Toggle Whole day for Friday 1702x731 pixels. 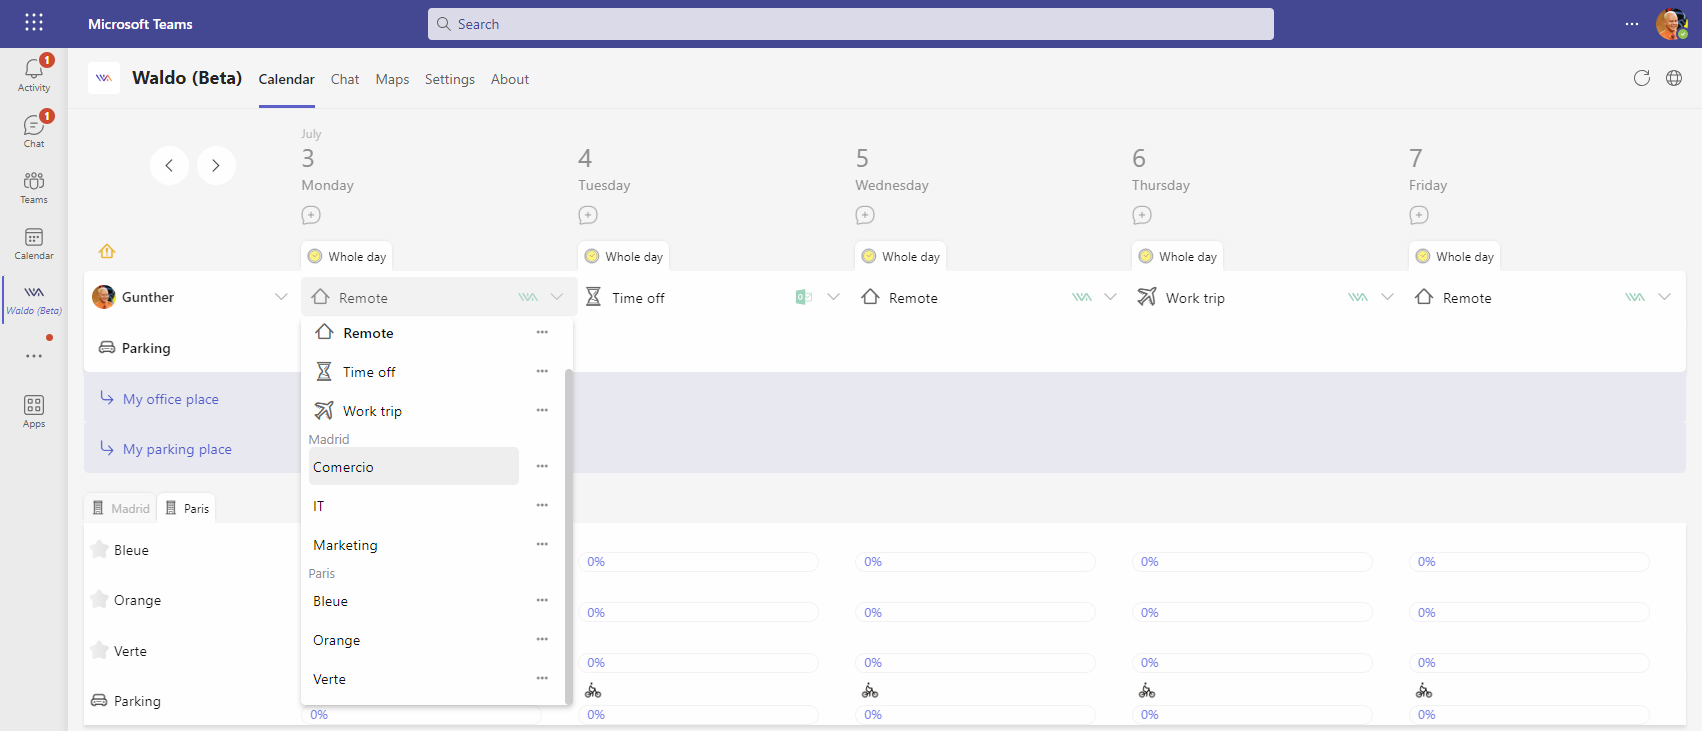[x=1455, y=256]
